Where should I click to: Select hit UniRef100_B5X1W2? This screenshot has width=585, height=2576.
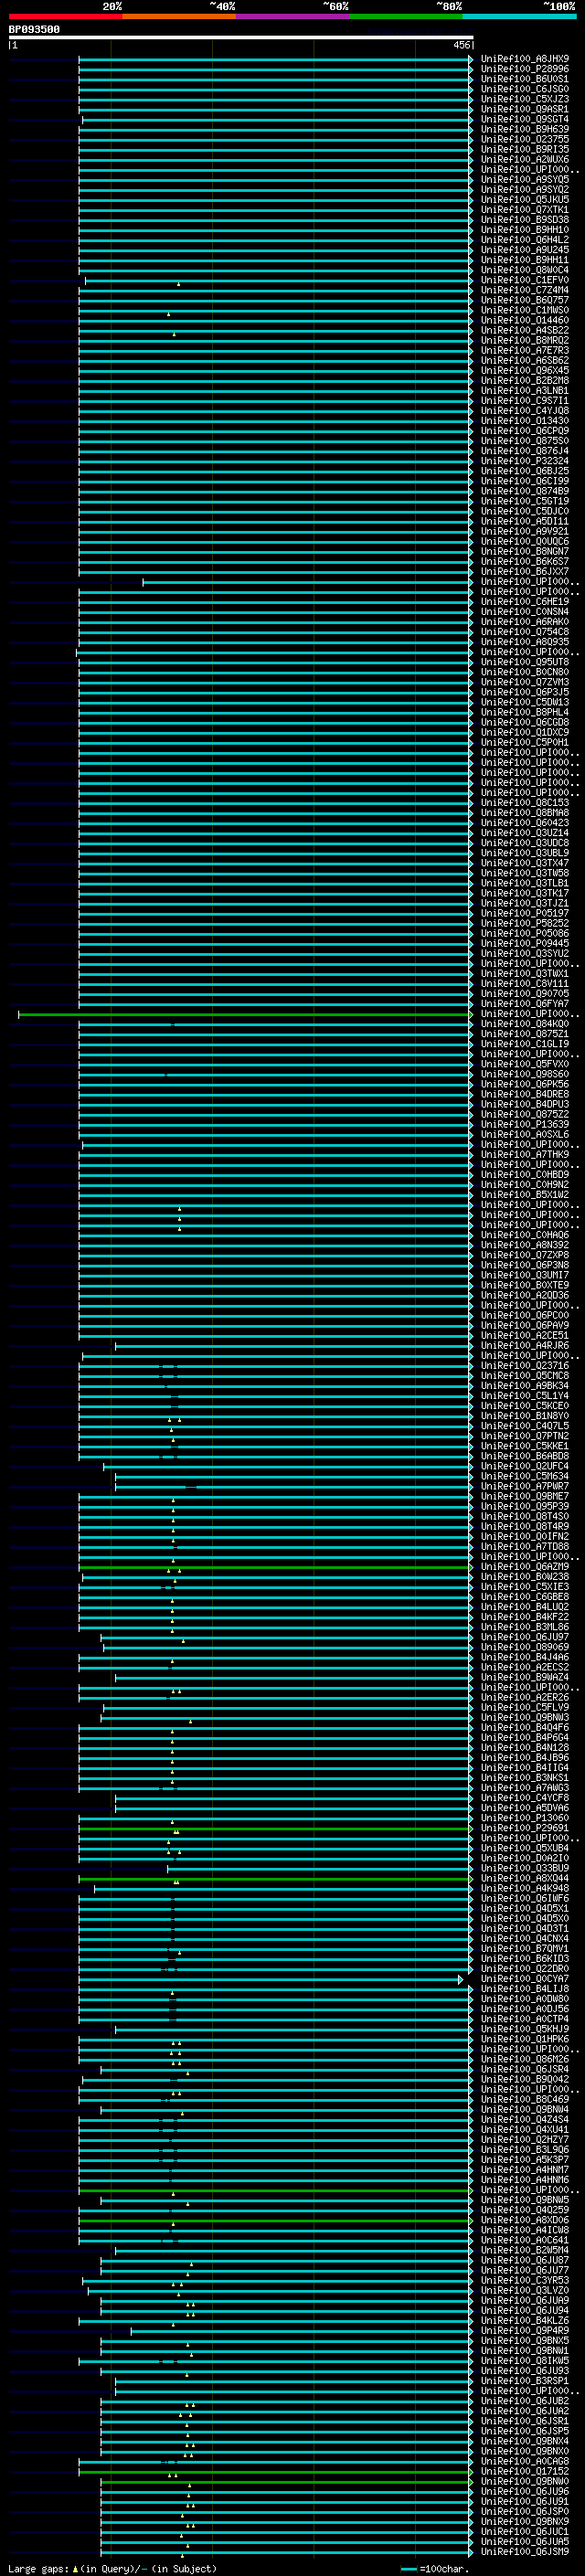point(525,1195)
